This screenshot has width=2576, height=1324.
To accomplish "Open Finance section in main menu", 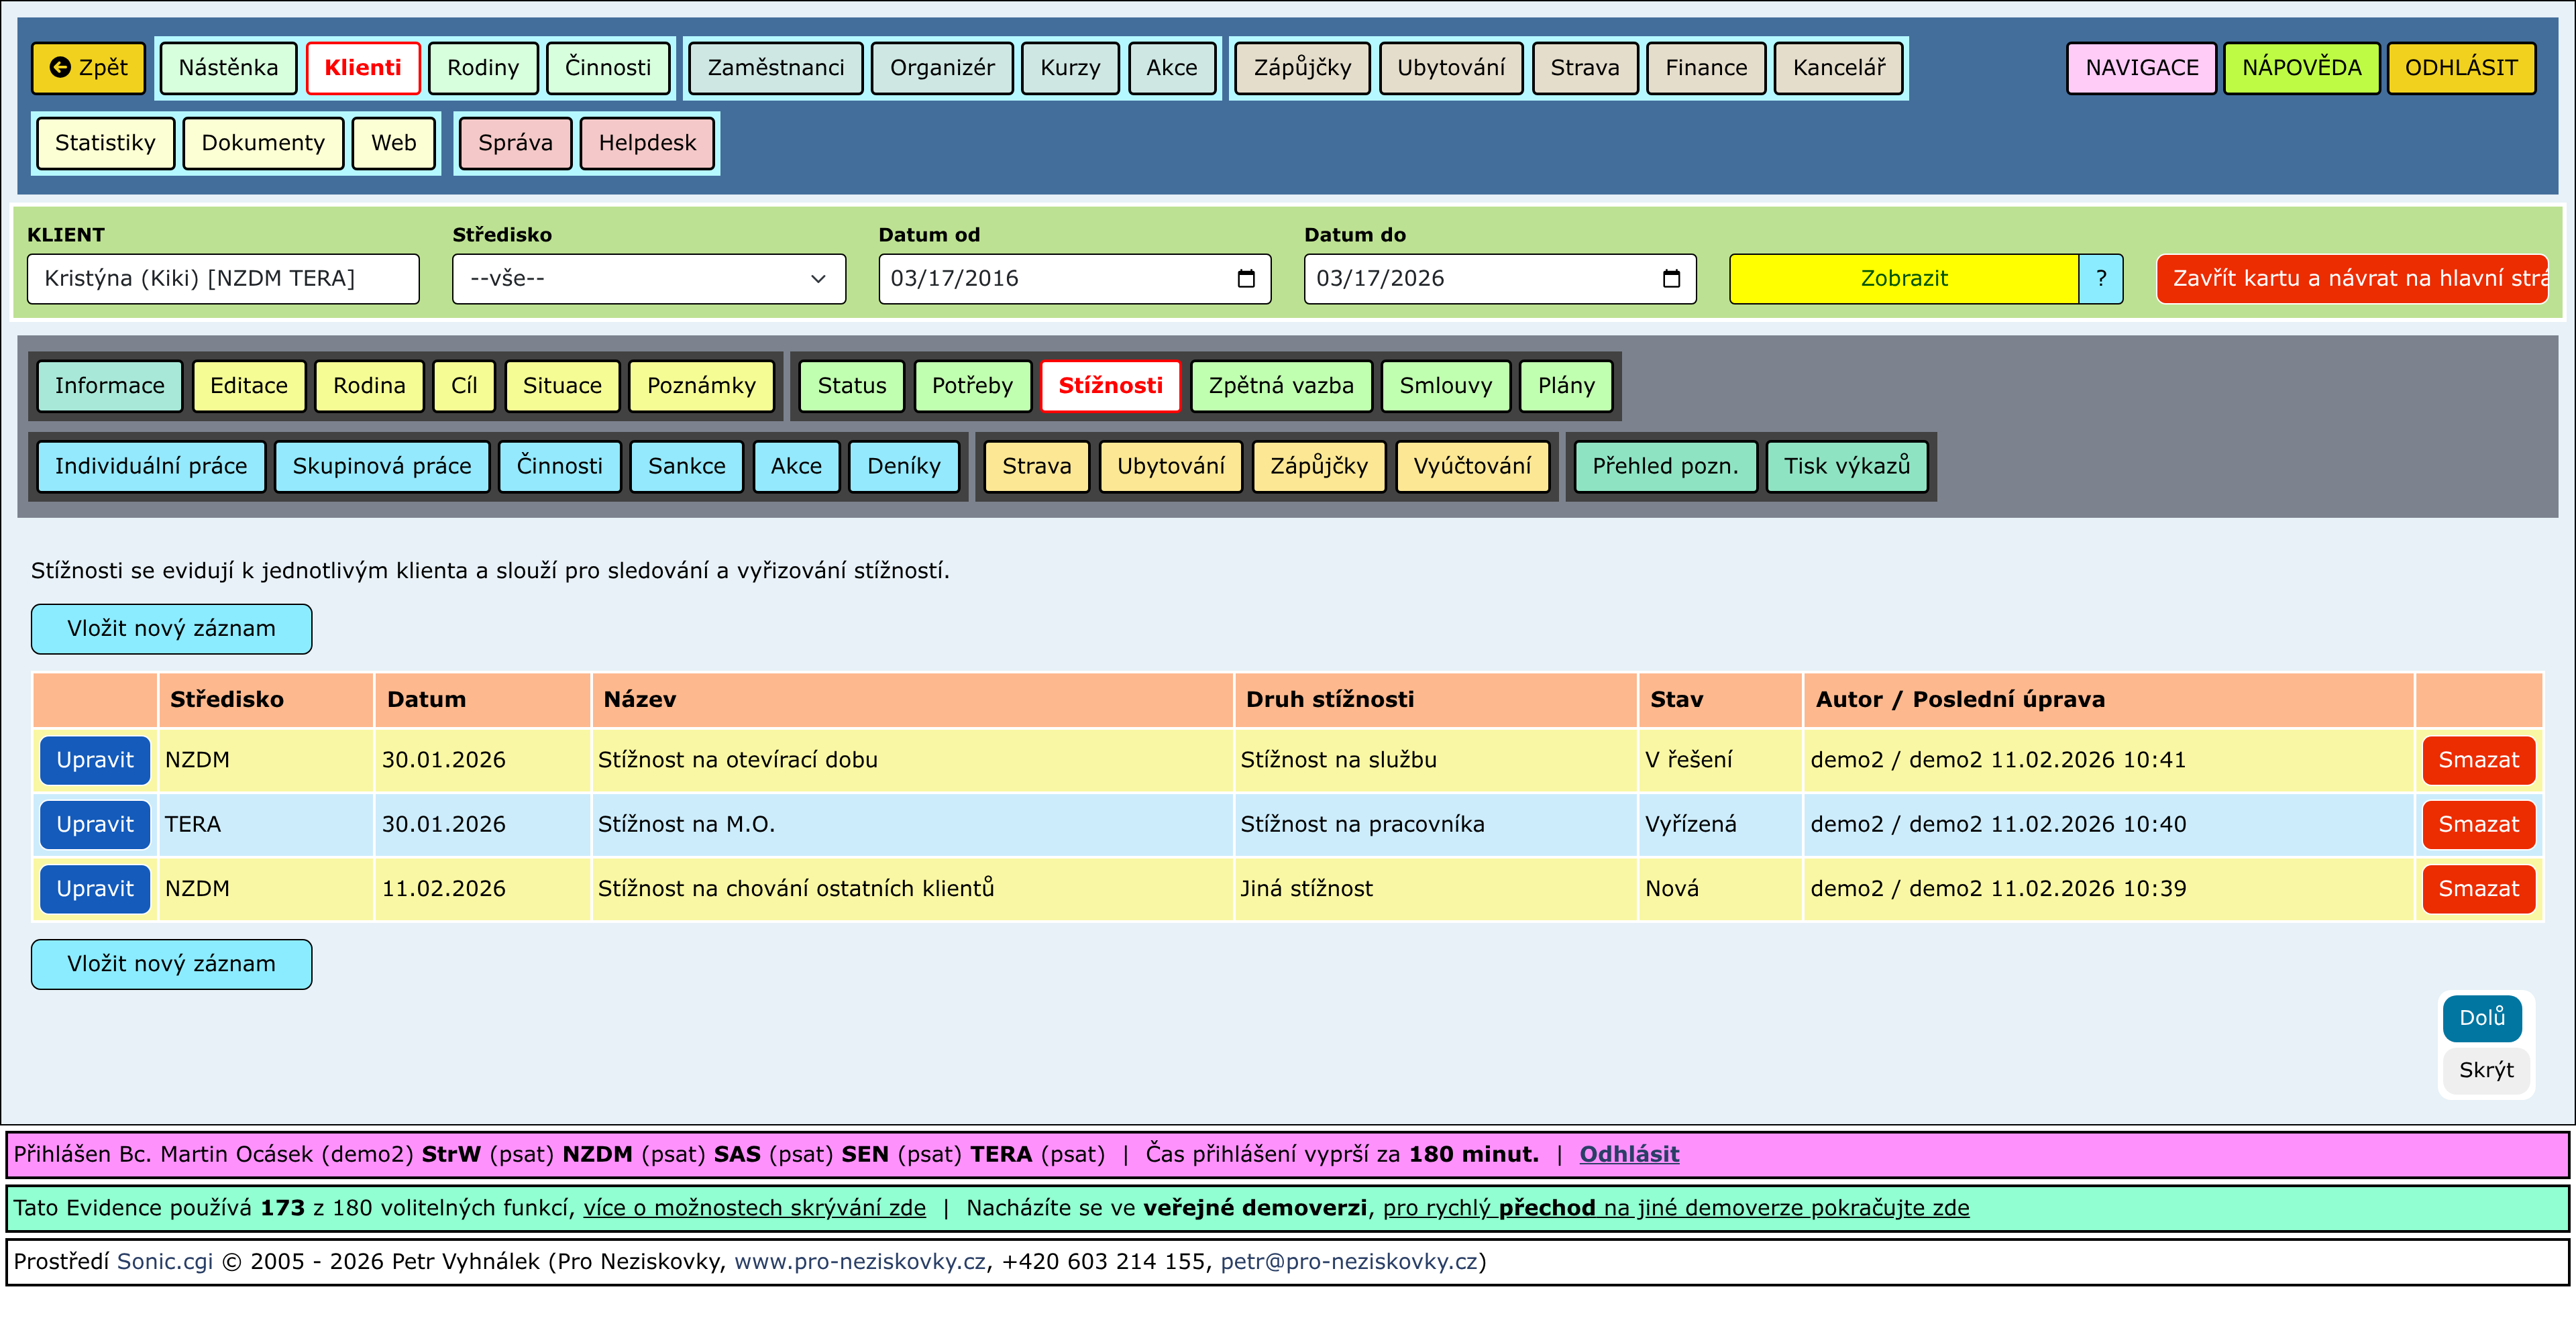I will click(1705, 68).
